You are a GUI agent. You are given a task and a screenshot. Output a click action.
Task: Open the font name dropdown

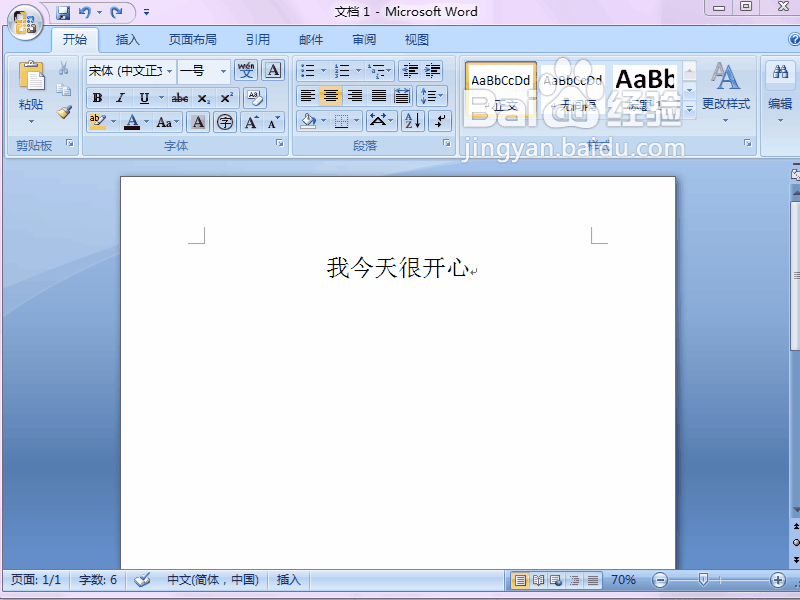click(x=168, y=71)
